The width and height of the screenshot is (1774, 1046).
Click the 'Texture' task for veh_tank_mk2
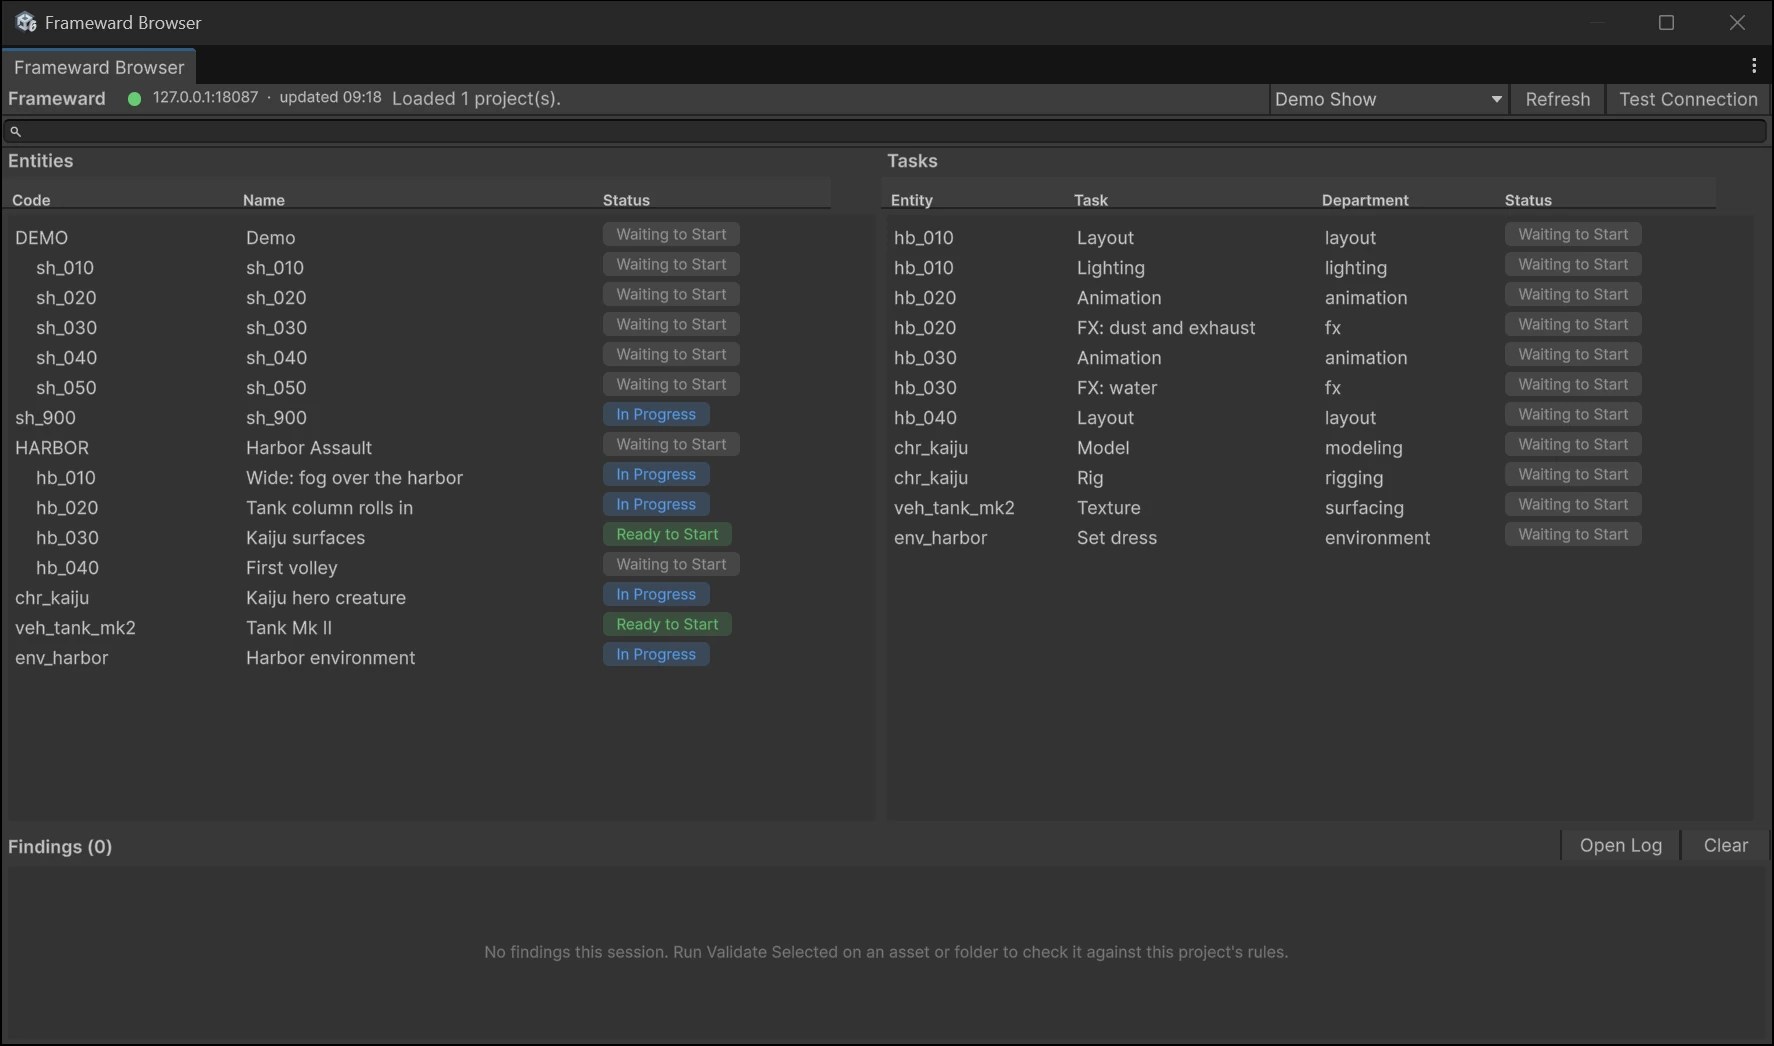coord(1108,507)
